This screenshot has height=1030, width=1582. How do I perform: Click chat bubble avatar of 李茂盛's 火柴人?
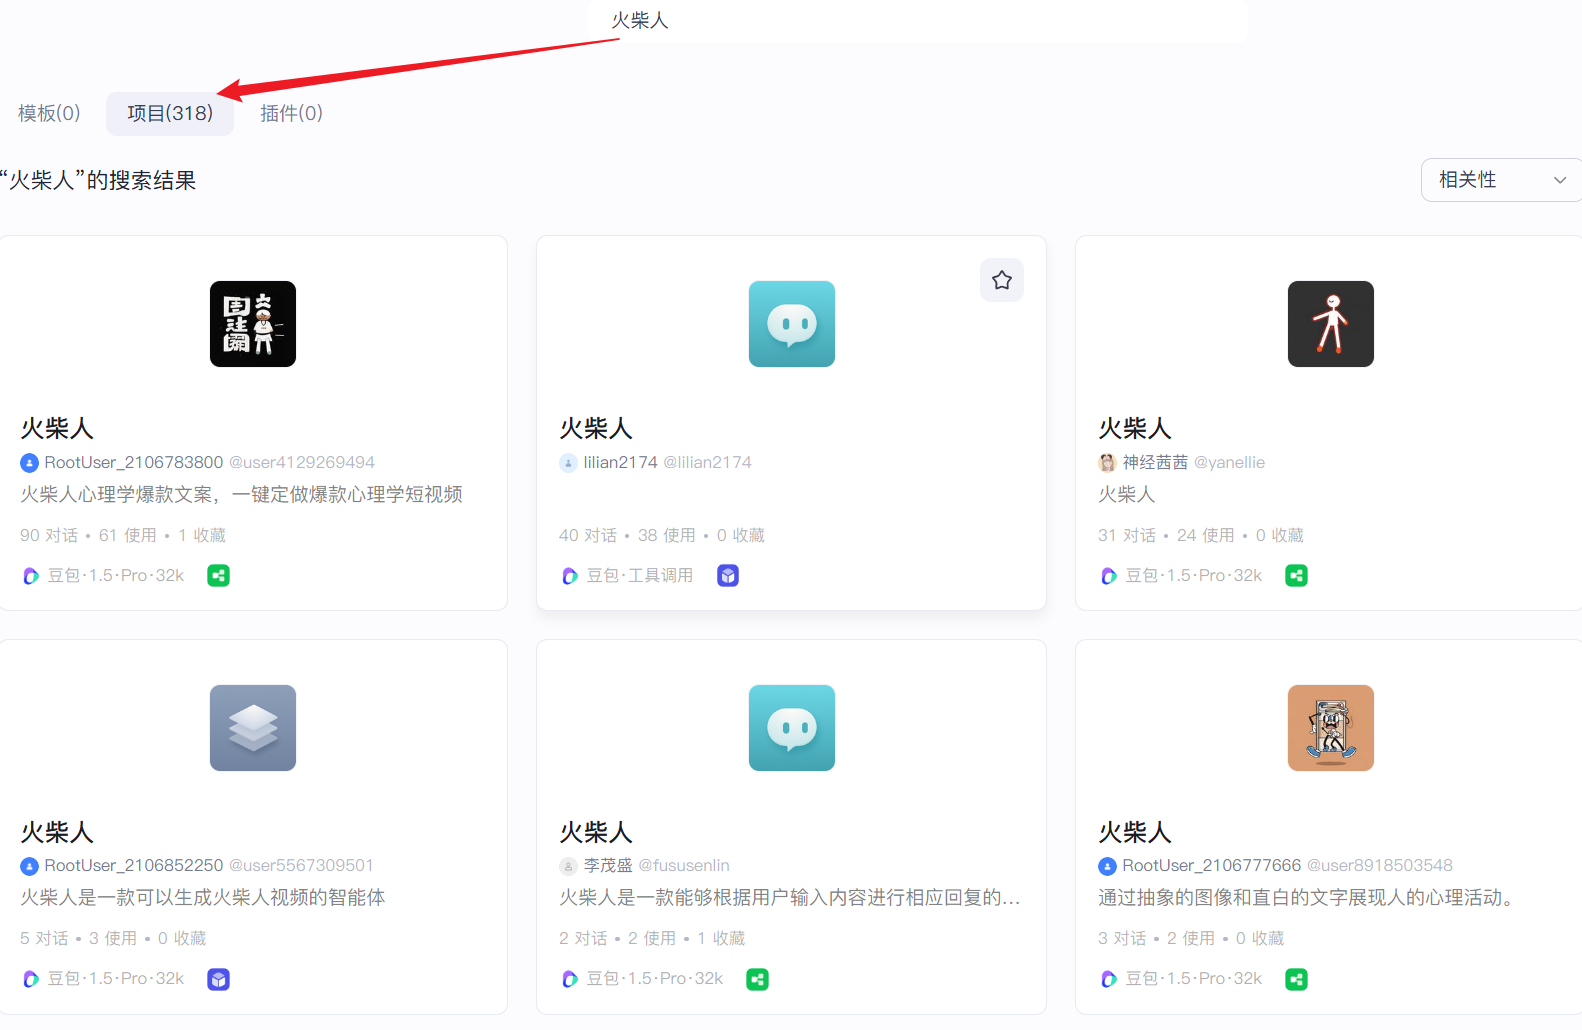tap(792, 728)
